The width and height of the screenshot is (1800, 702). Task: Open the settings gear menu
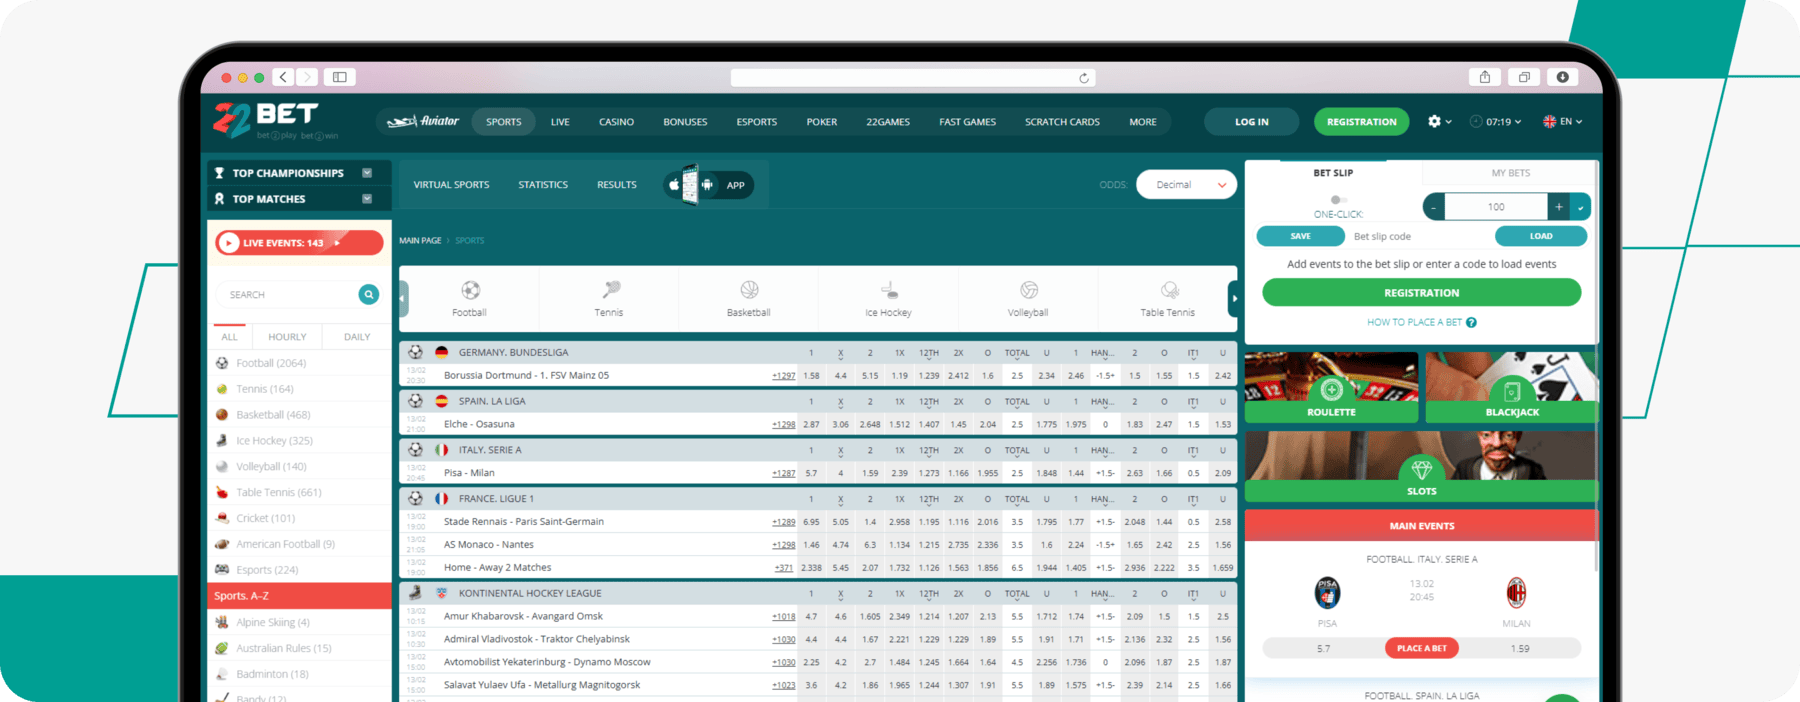pos(1435,121)
